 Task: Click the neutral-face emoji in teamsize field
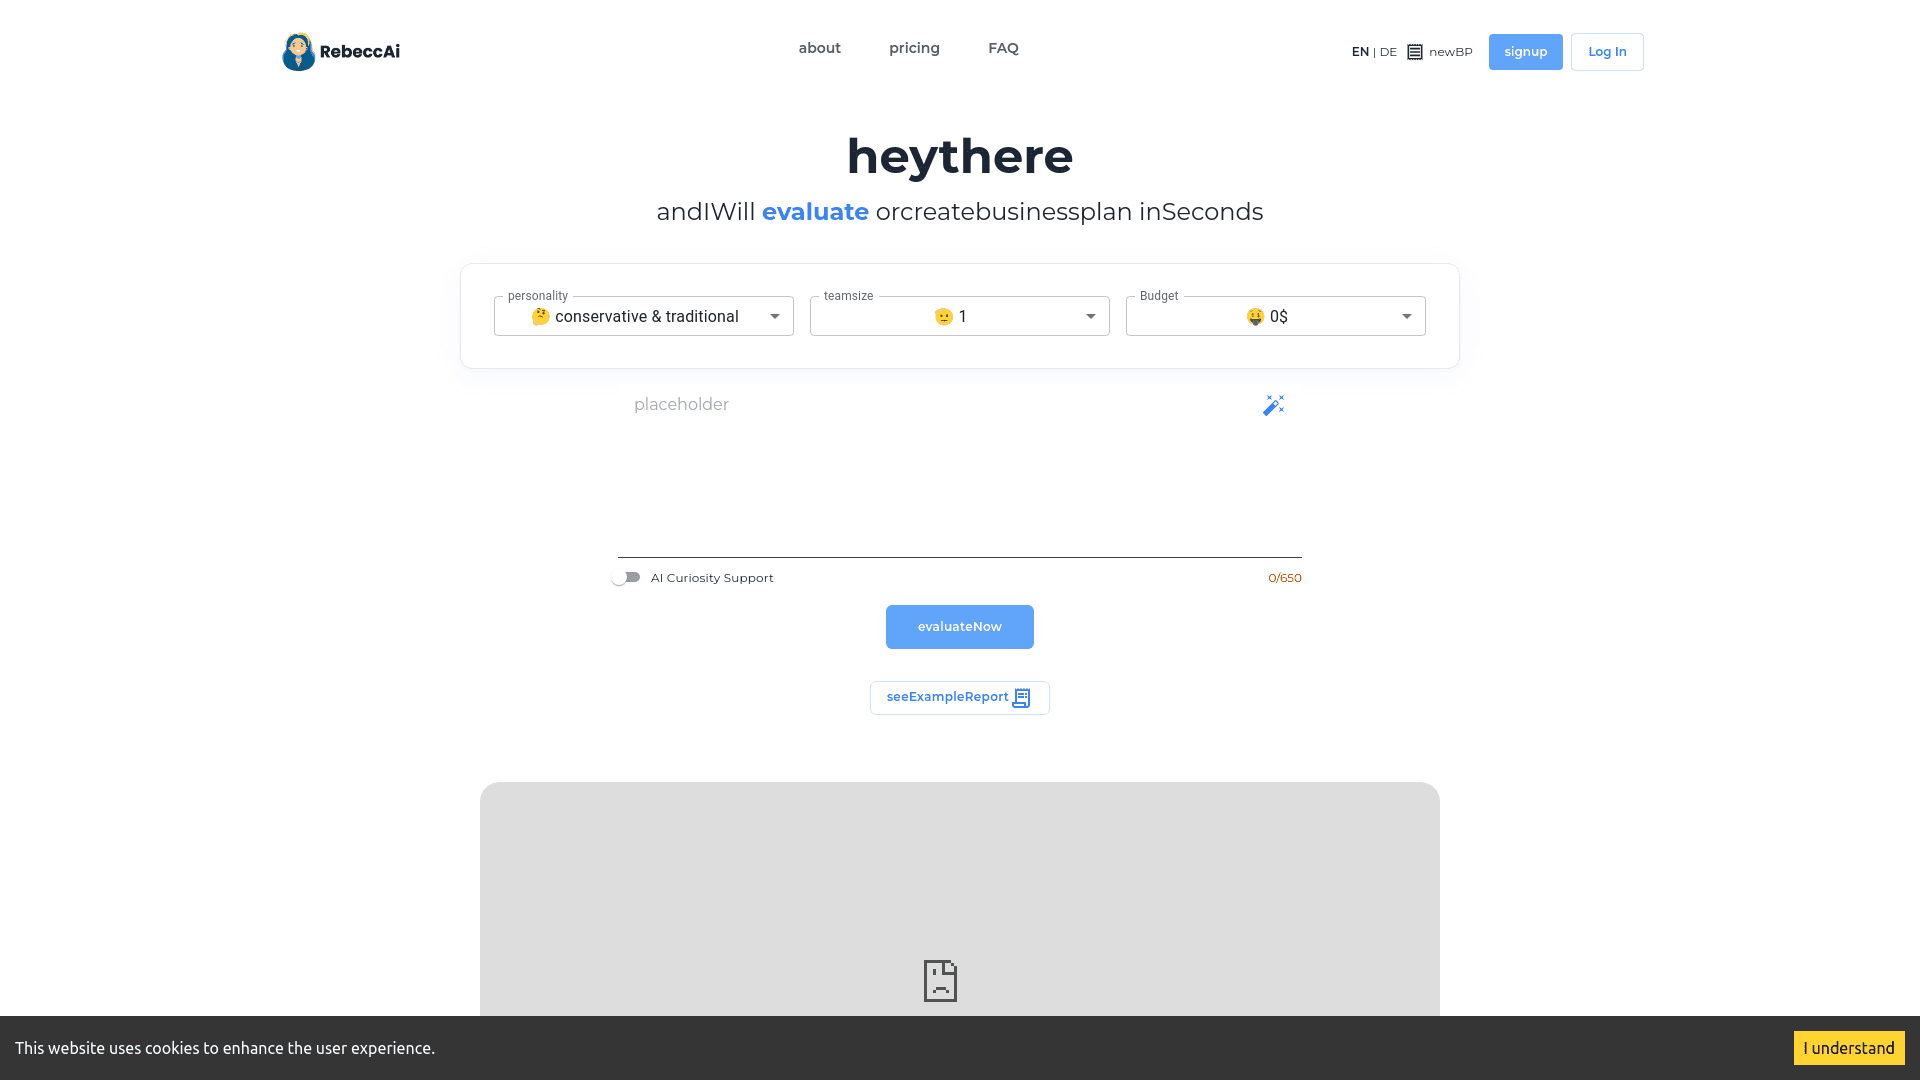coord(943,317)
